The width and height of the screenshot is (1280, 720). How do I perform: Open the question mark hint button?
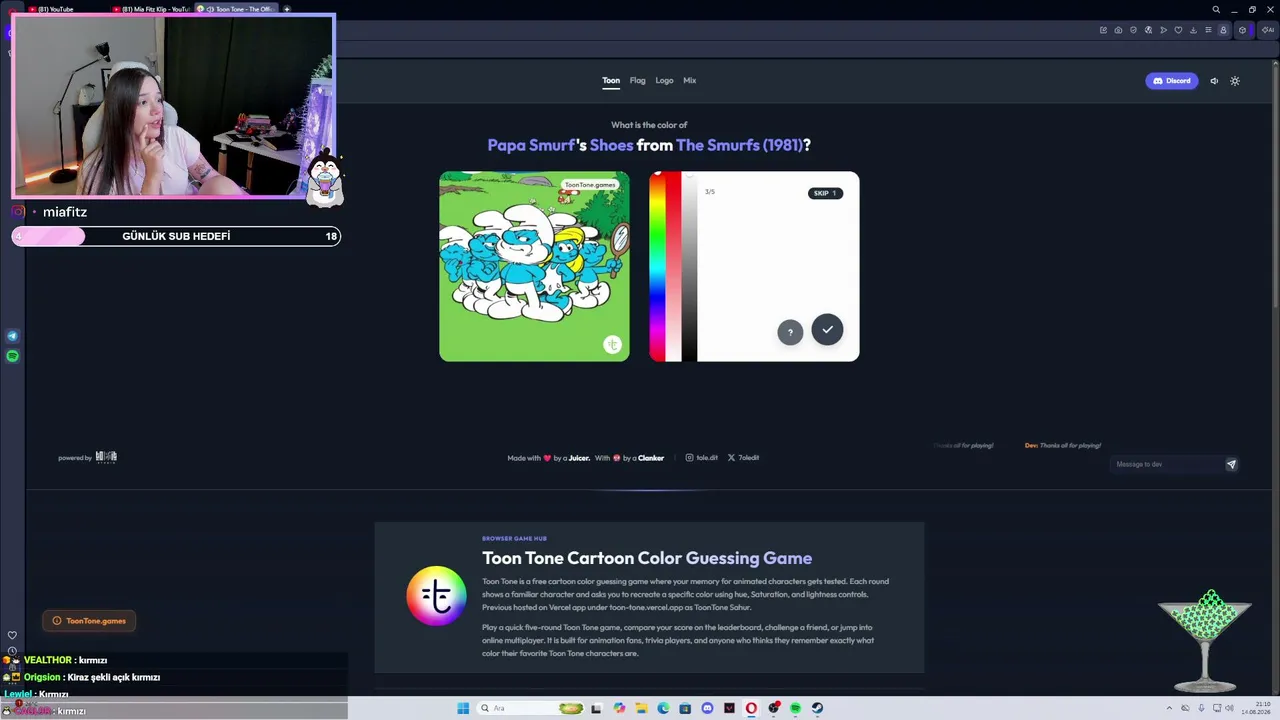click(790, 332)
